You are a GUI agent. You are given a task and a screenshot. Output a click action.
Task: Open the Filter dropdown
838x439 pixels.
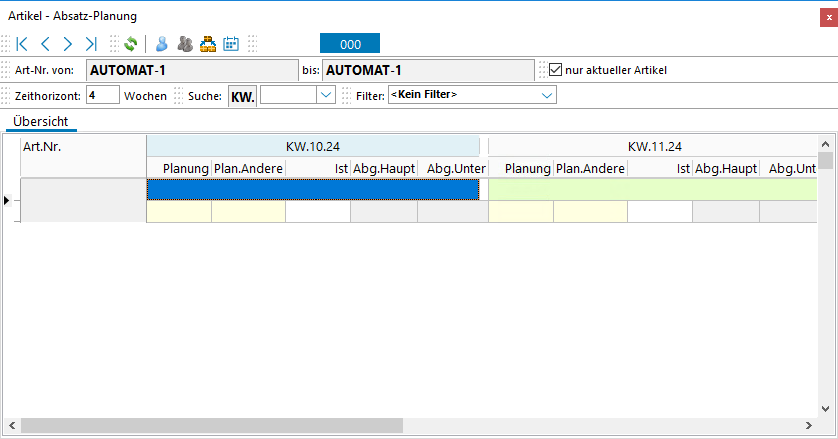547,95
